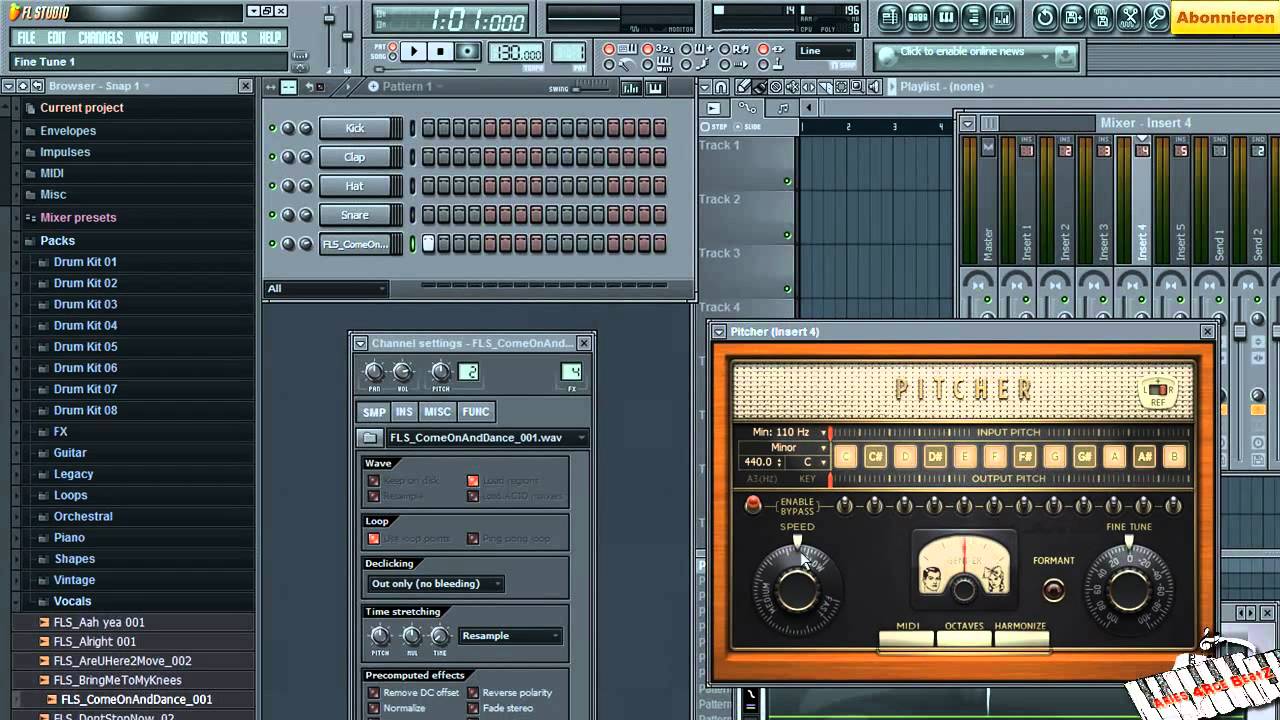Expand the Drum Kit 01 folder

click(x=85, y=262)
